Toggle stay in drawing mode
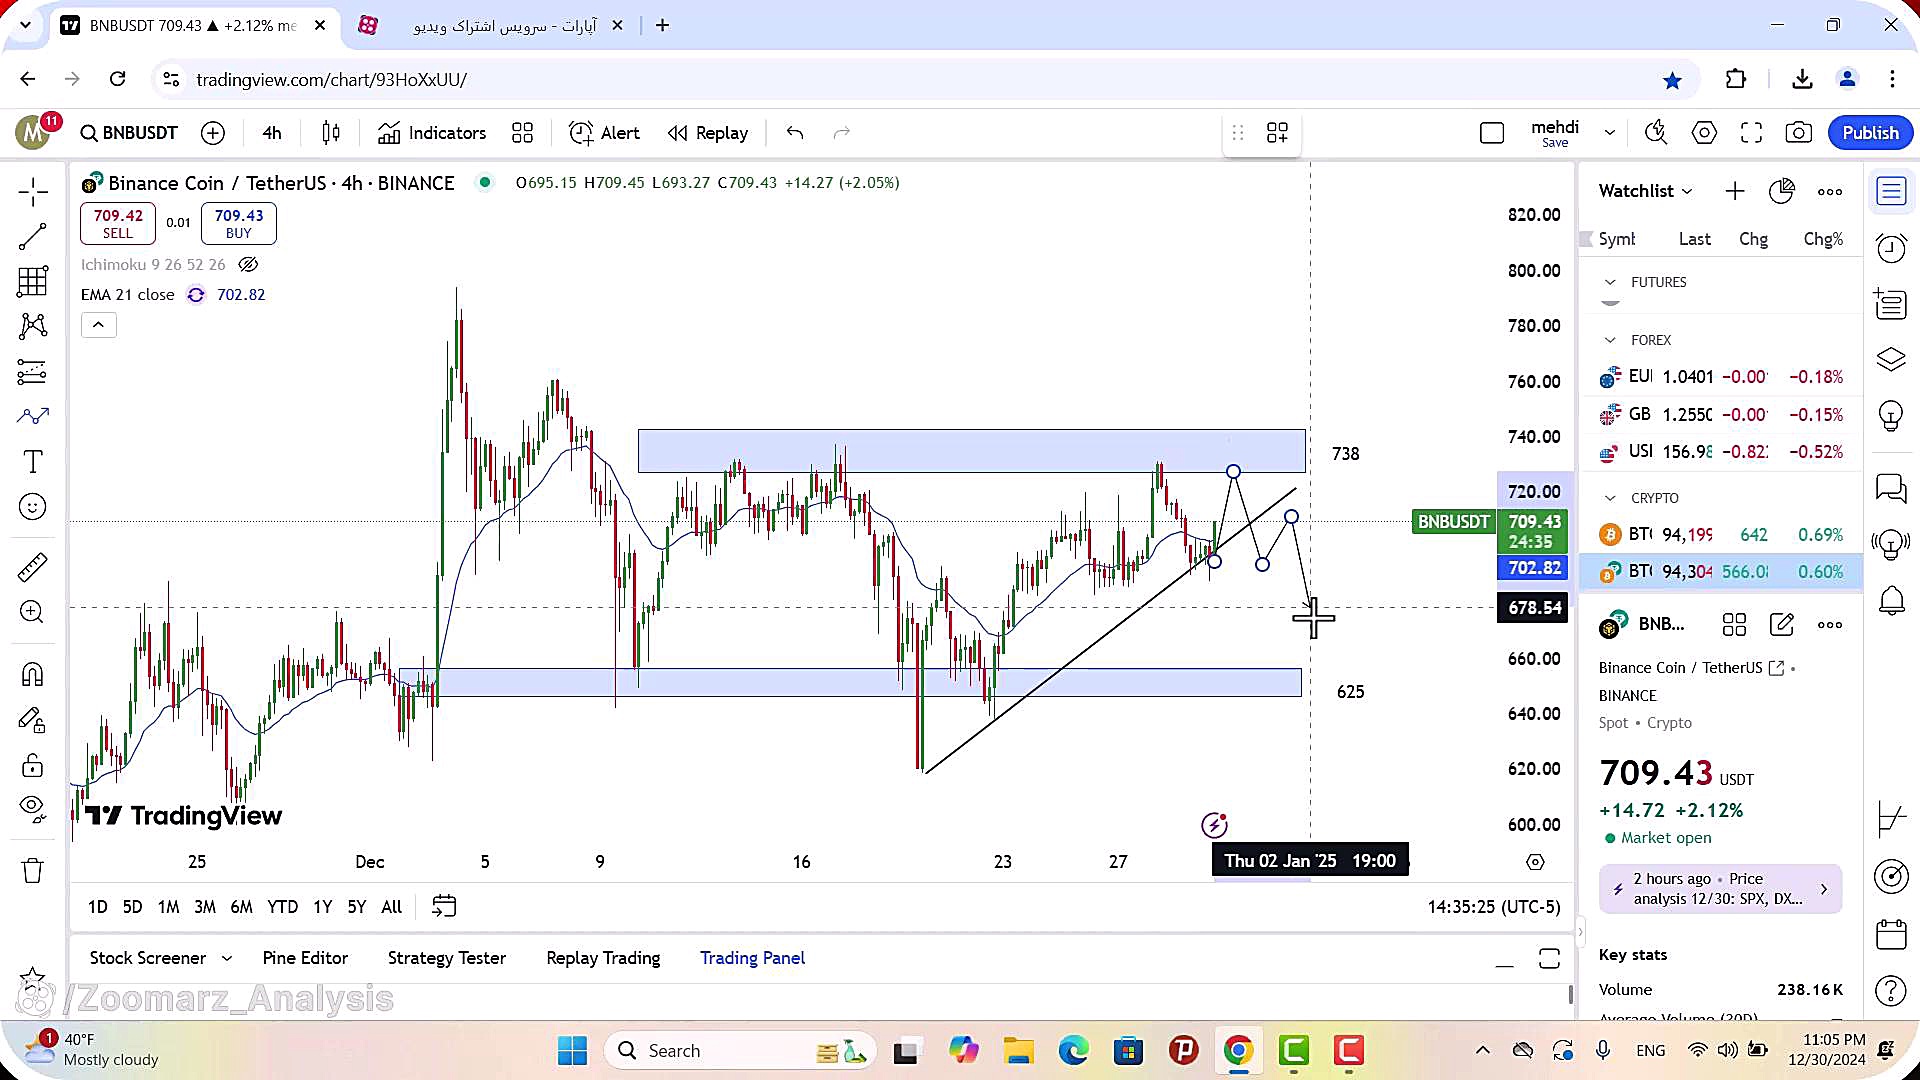The width and height of the screenshot is (1920, 1080). [x=32, y=720]
